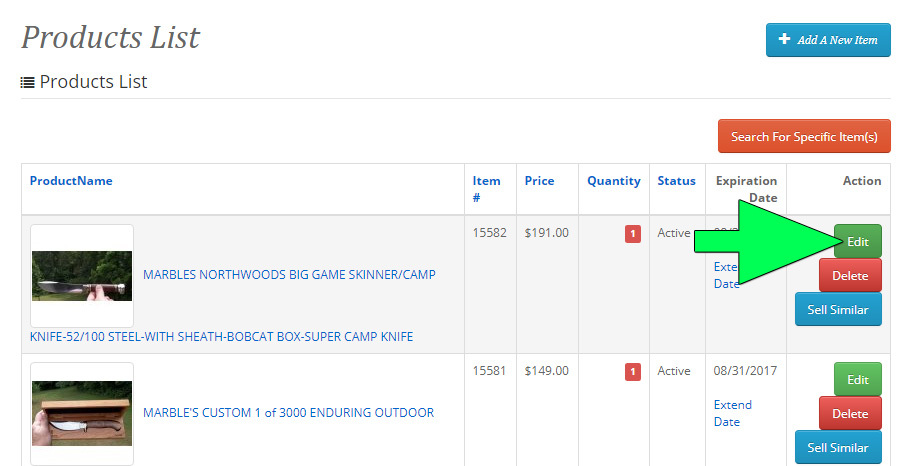
Task: Delete item 15582
Action: (850, 276)
